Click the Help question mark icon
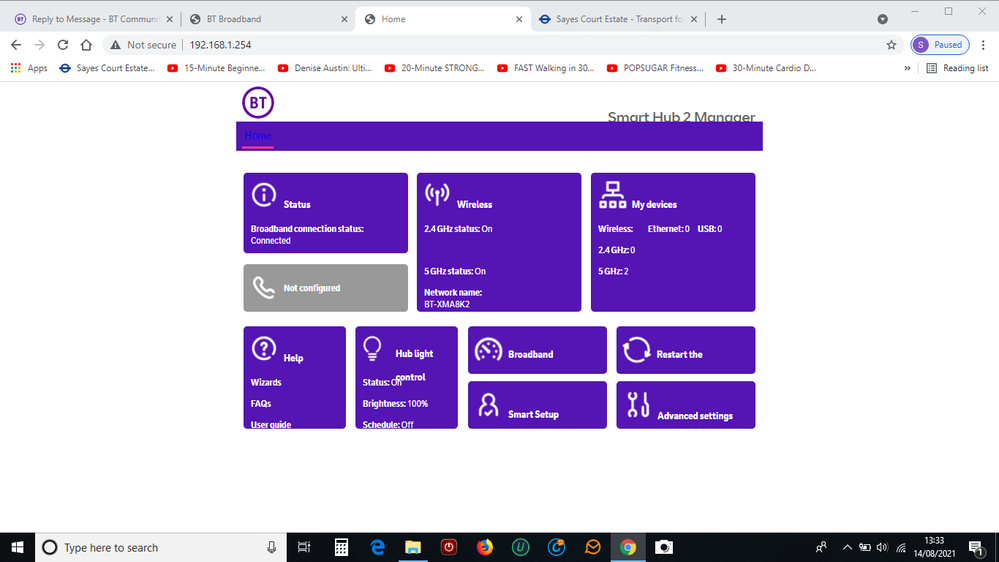The height and width of the screenshot is (562, 999). coord(263,349)
